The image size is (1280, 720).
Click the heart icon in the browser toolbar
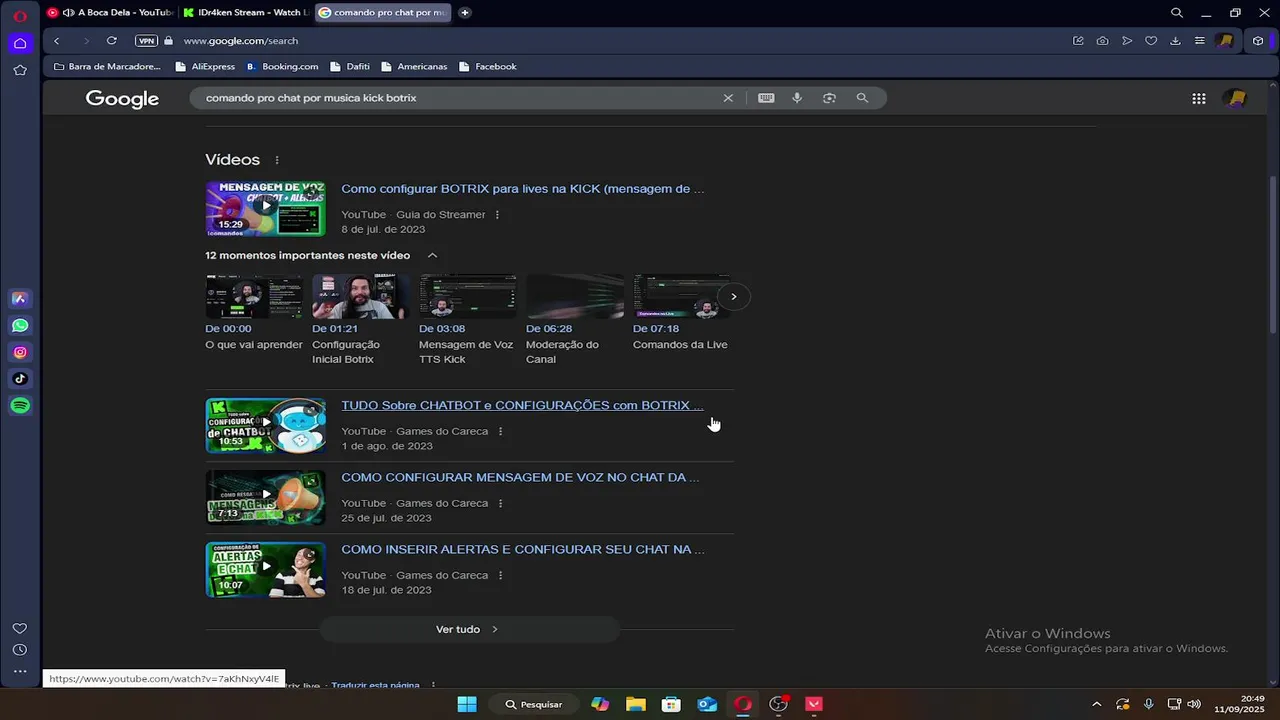pyautogui.click(x=1151, y=41)
